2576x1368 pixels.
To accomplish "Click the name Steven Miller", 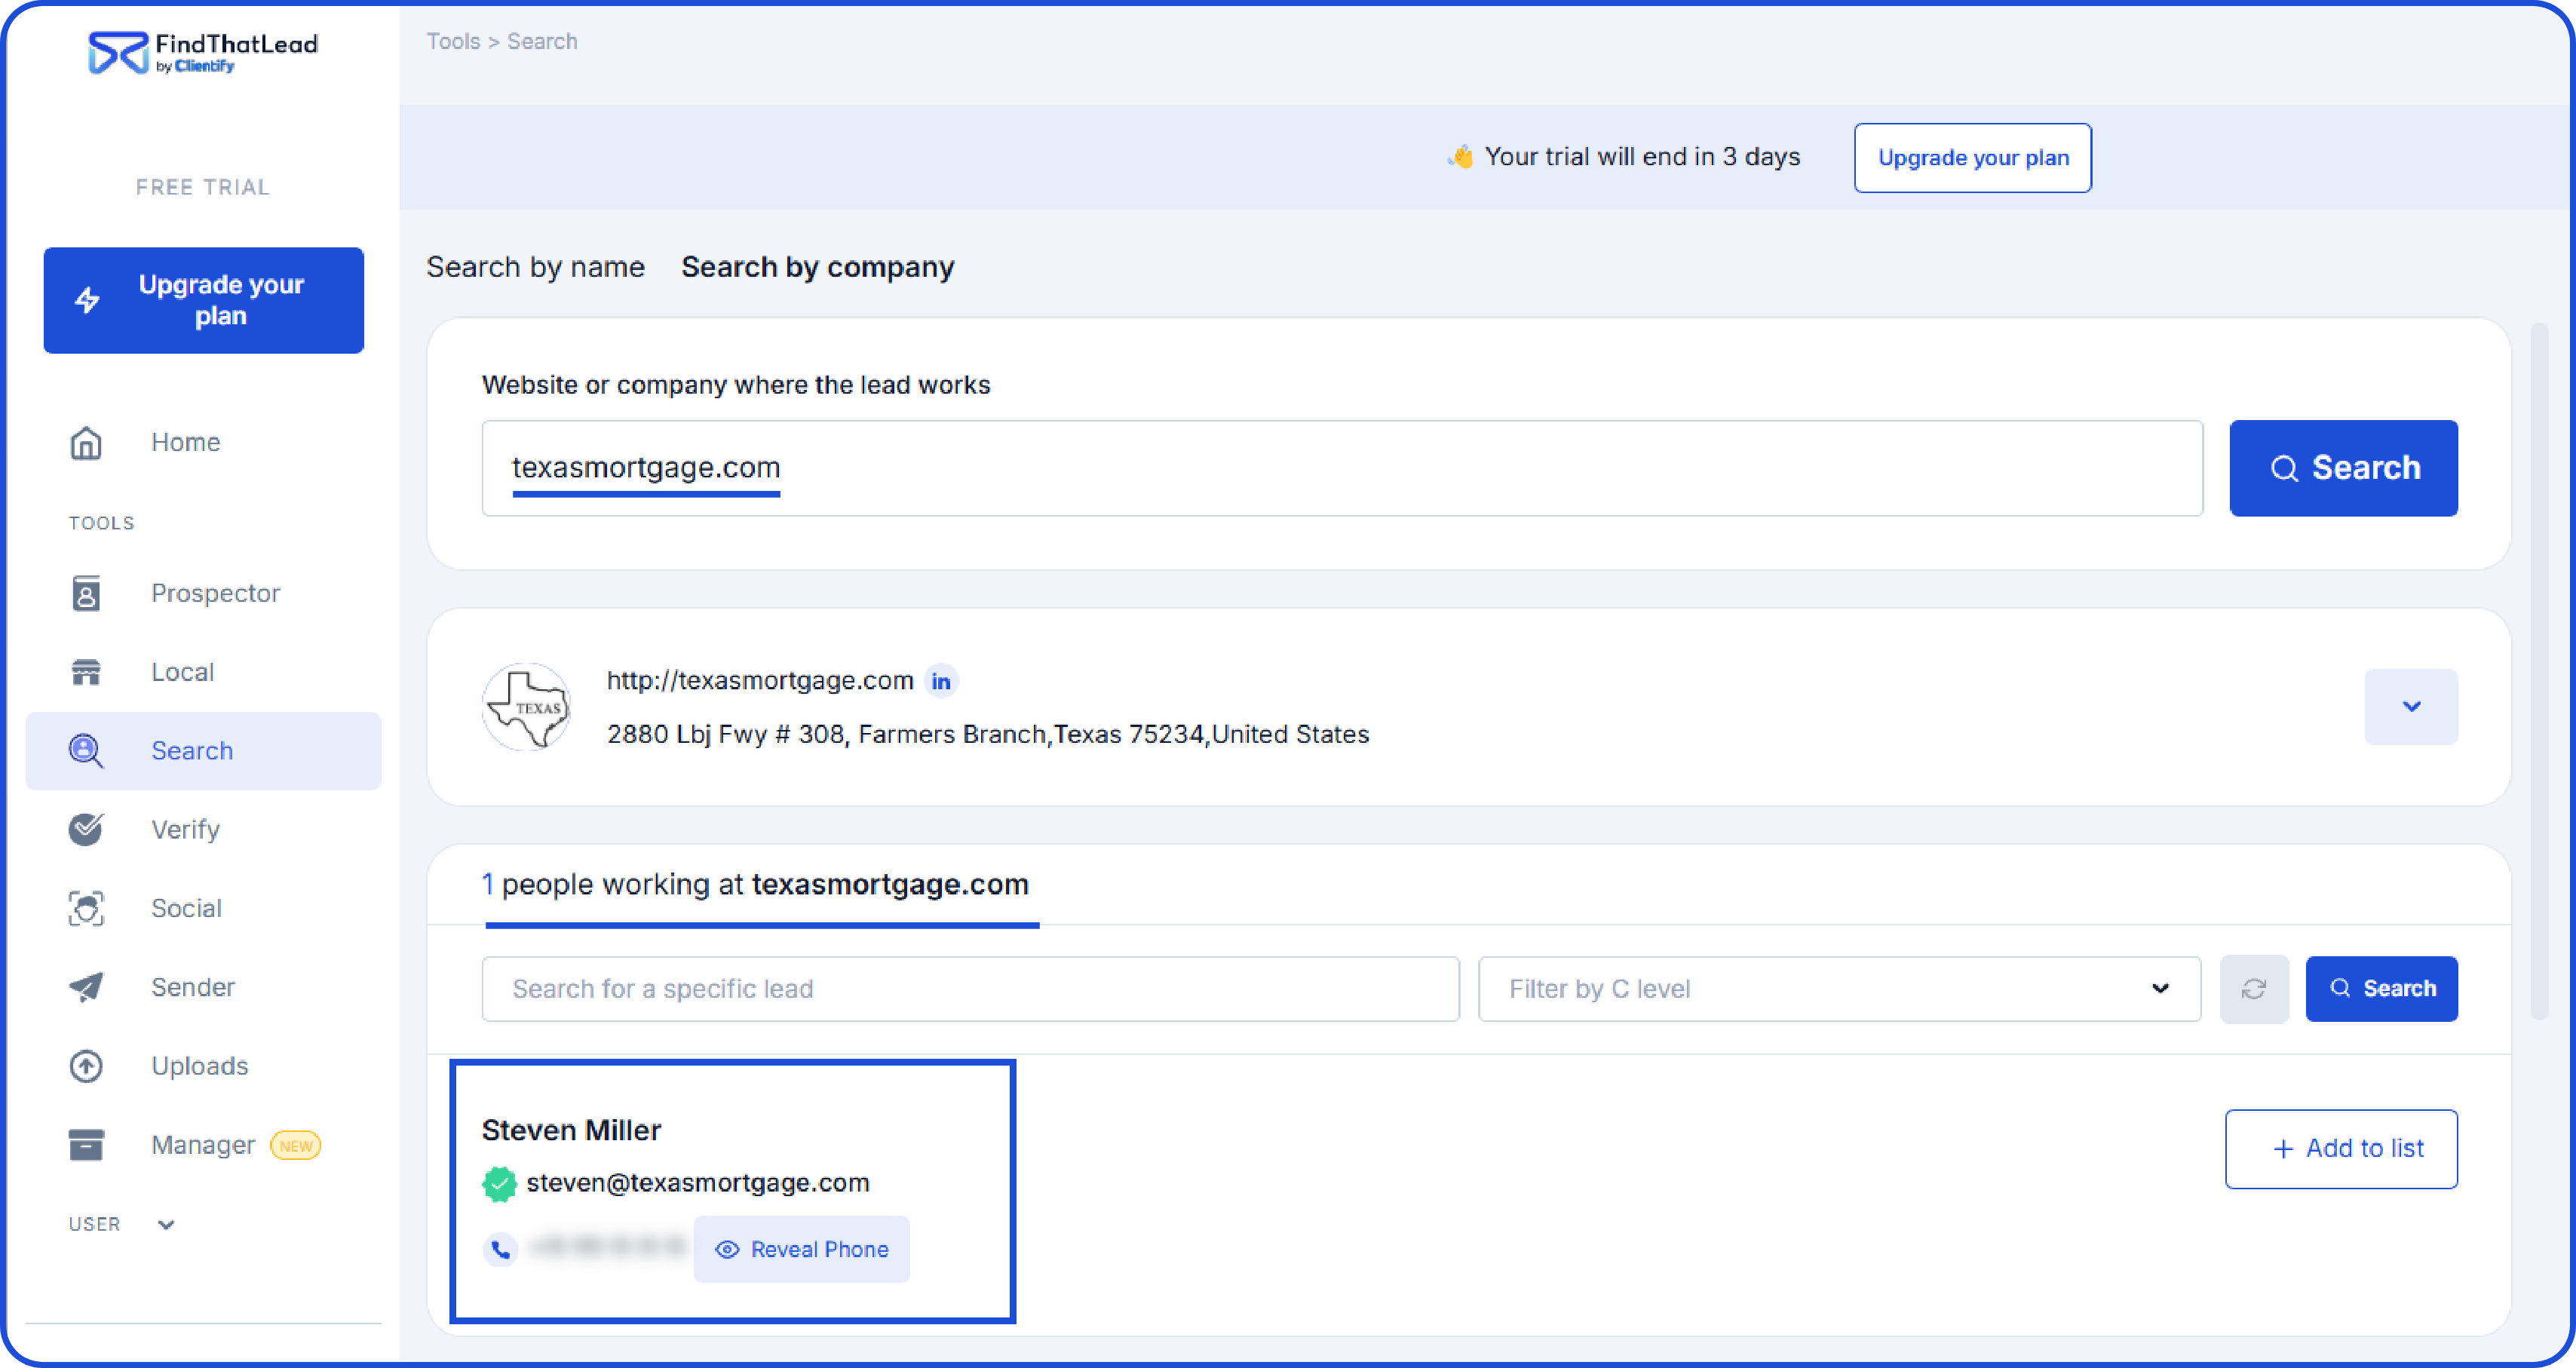I will pos(571,1130).
